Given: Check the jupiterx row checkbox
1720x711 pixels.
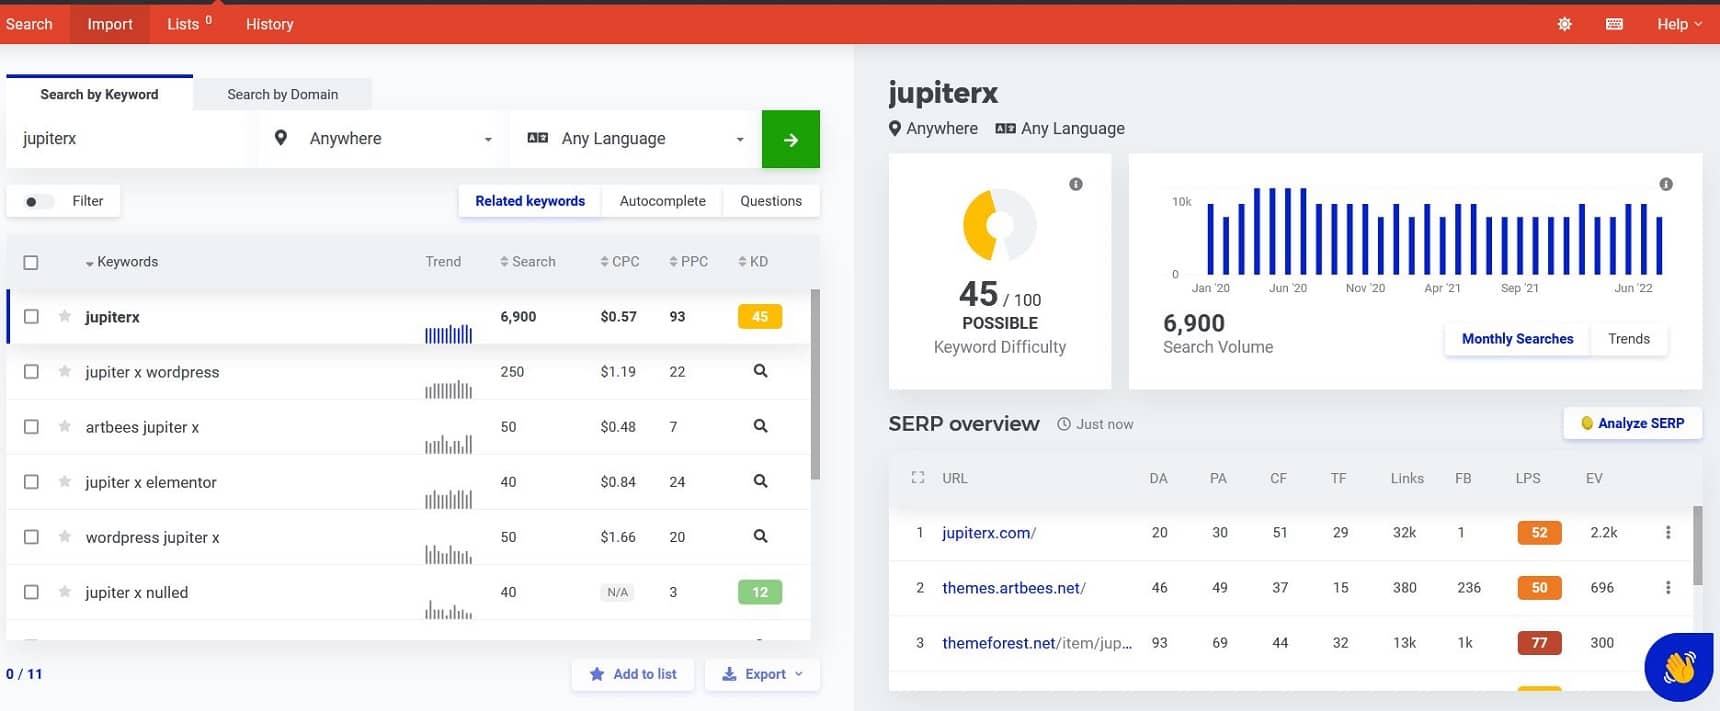Looking at the screenshot, I should tap(31, 316).
